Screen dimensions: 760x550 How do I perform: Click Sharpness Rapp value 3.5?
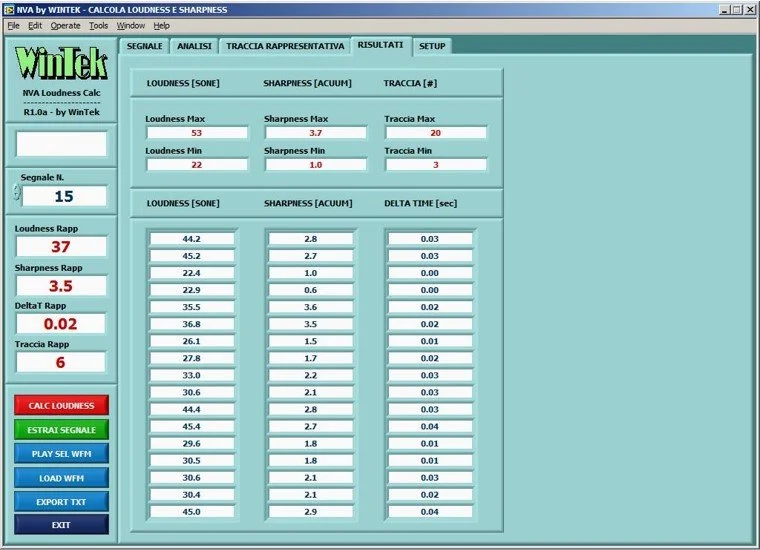coord(61,285)
